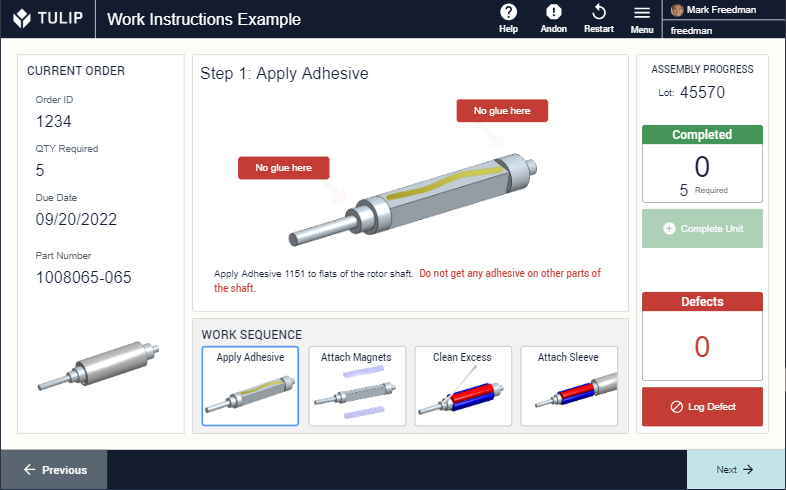Click the left No glue here label
Screen dimensions: 786x490
pos(284,168)
